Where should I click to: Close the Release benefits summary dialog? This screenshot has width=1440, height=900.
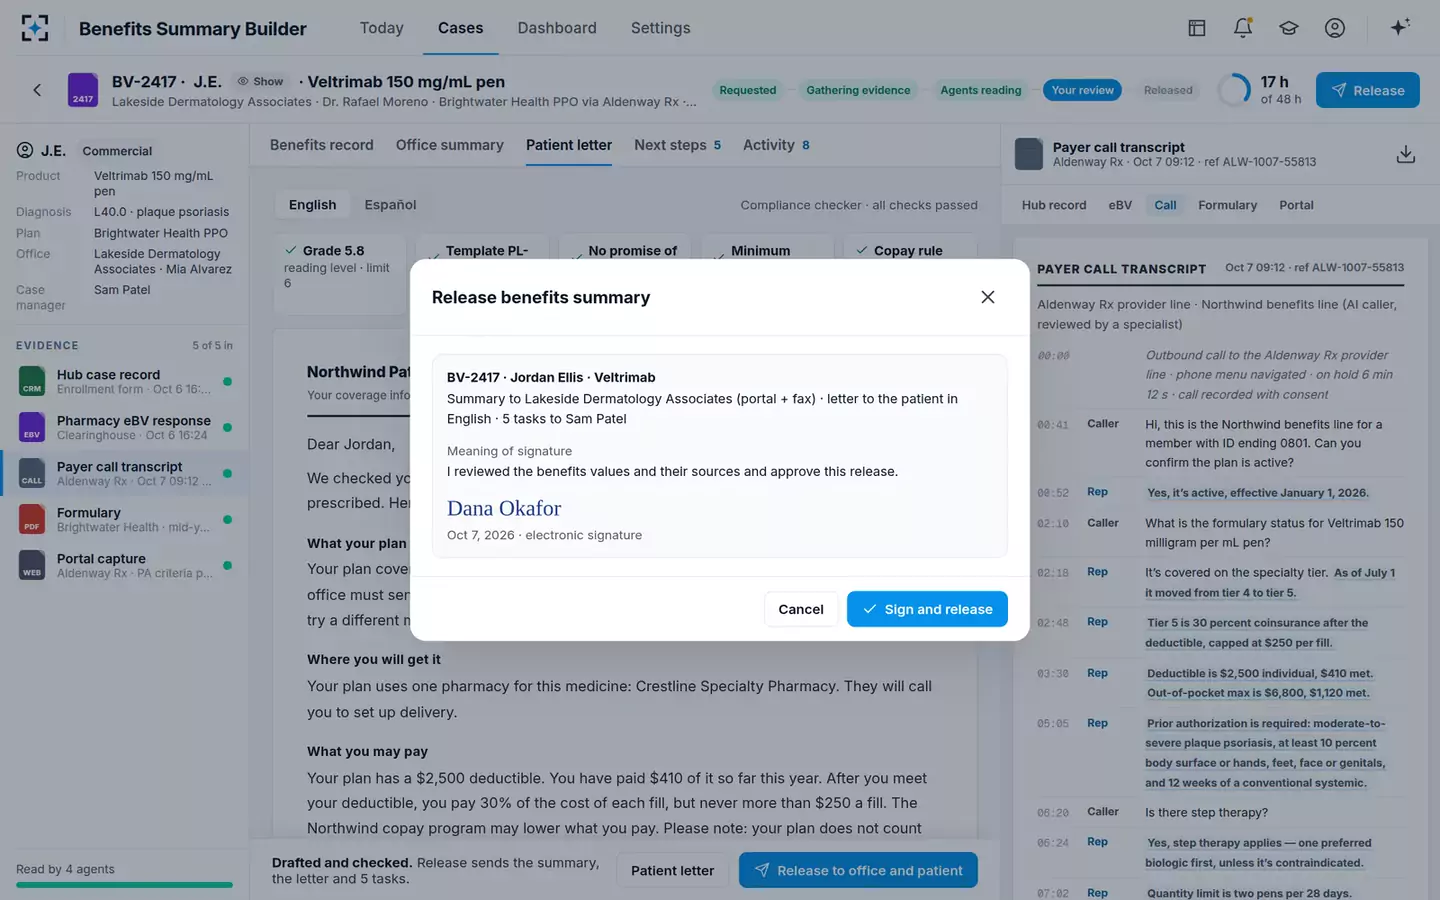(988, 297)
